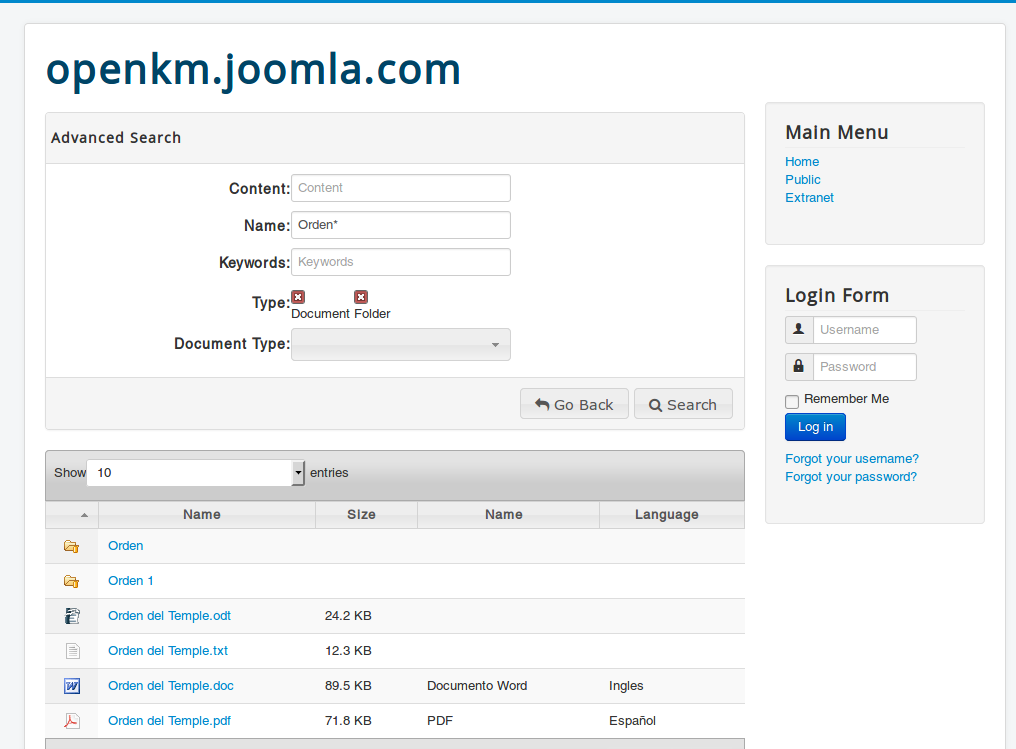Click the Go Back button
Image resolution: width=1016 pixels, height=749 pixels.
pos(574,404)
